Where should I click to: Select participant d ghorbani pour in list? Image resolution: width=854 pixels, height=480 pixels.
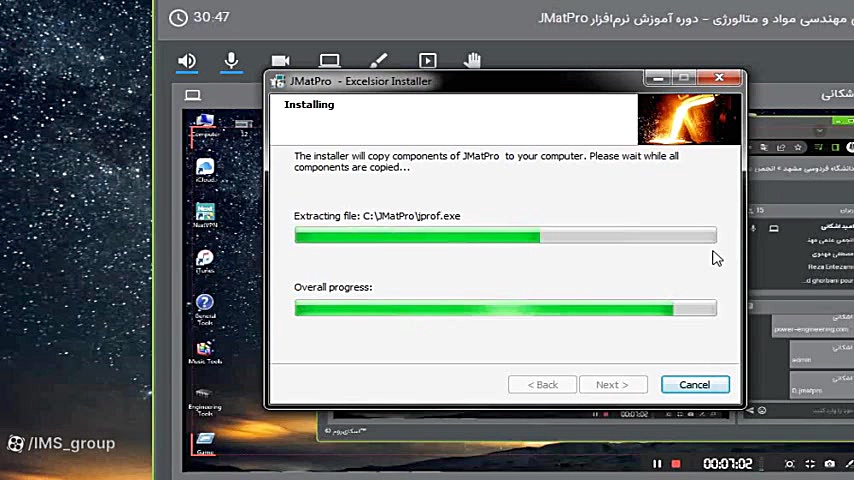828,281
